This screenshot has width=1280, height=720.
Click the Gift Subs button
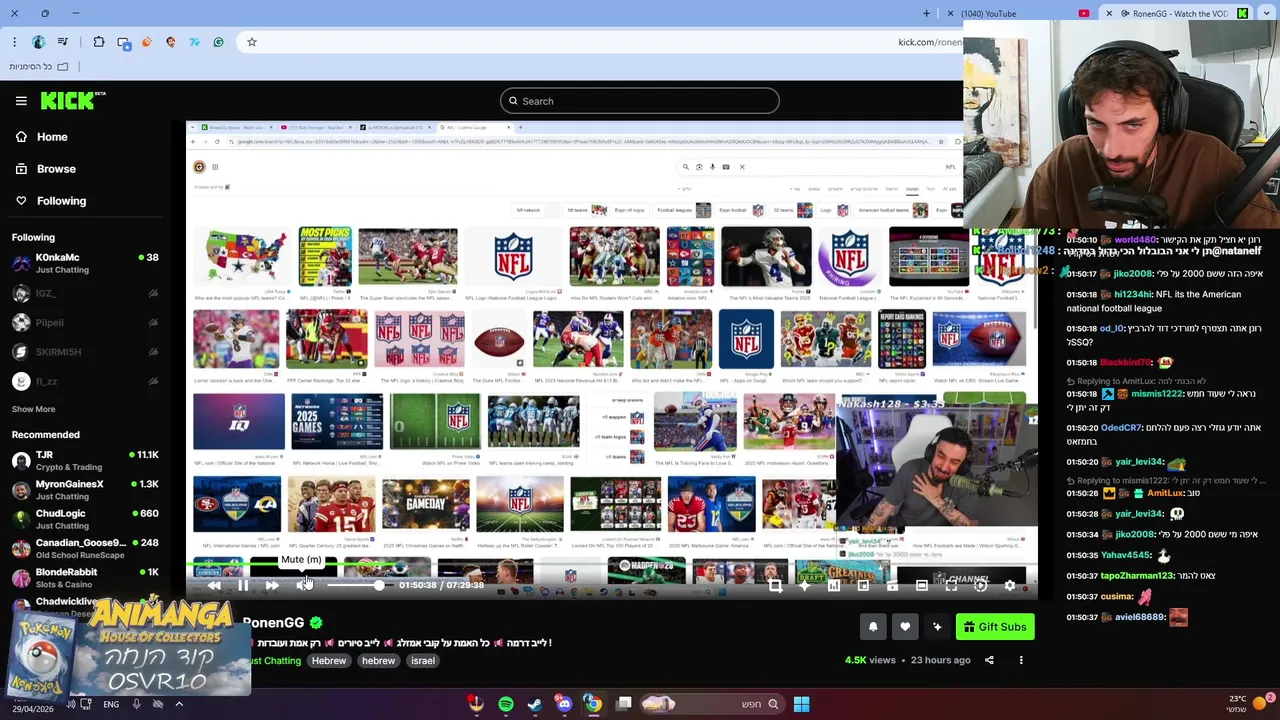pos(995,627)
